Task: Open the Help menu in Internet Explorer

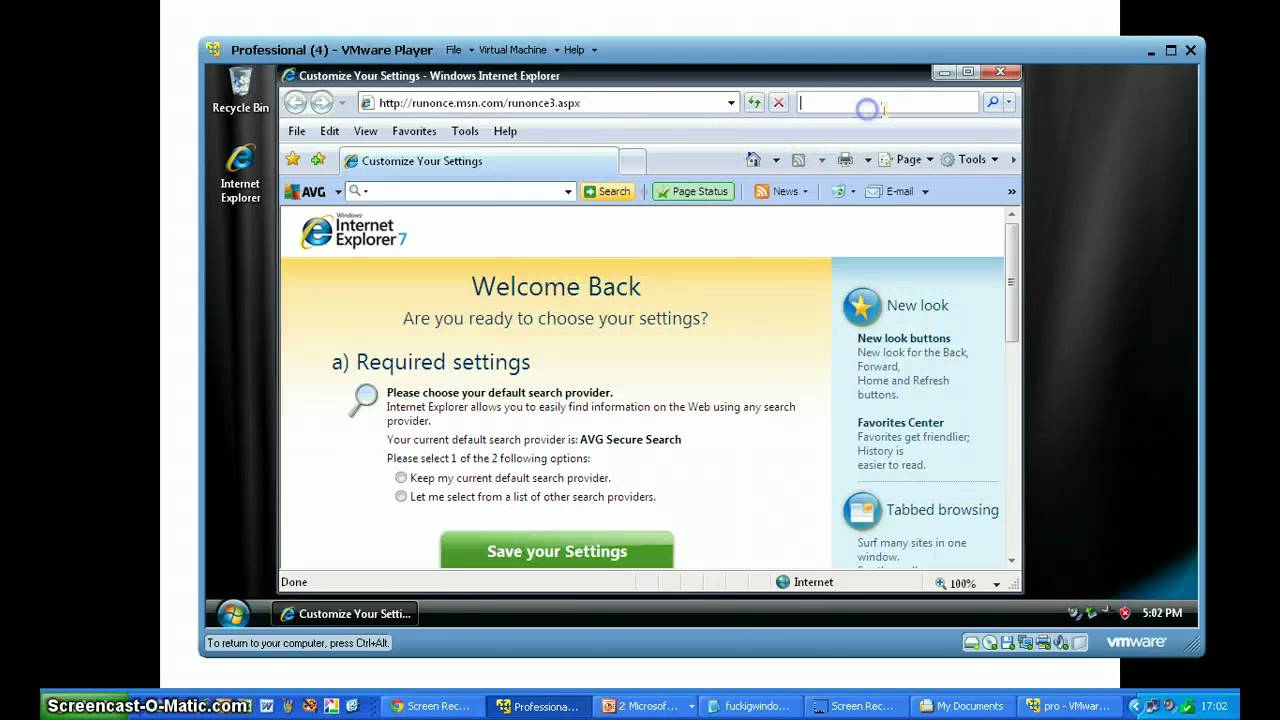Action: 506,131
